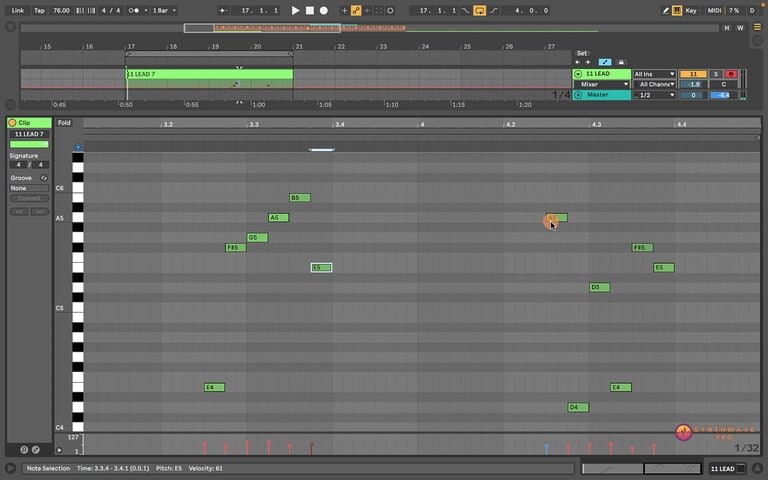This screenshot has height=480, width=768.
Task: Select the G5 note in the piano roll
Action: [x=257, y=238]
